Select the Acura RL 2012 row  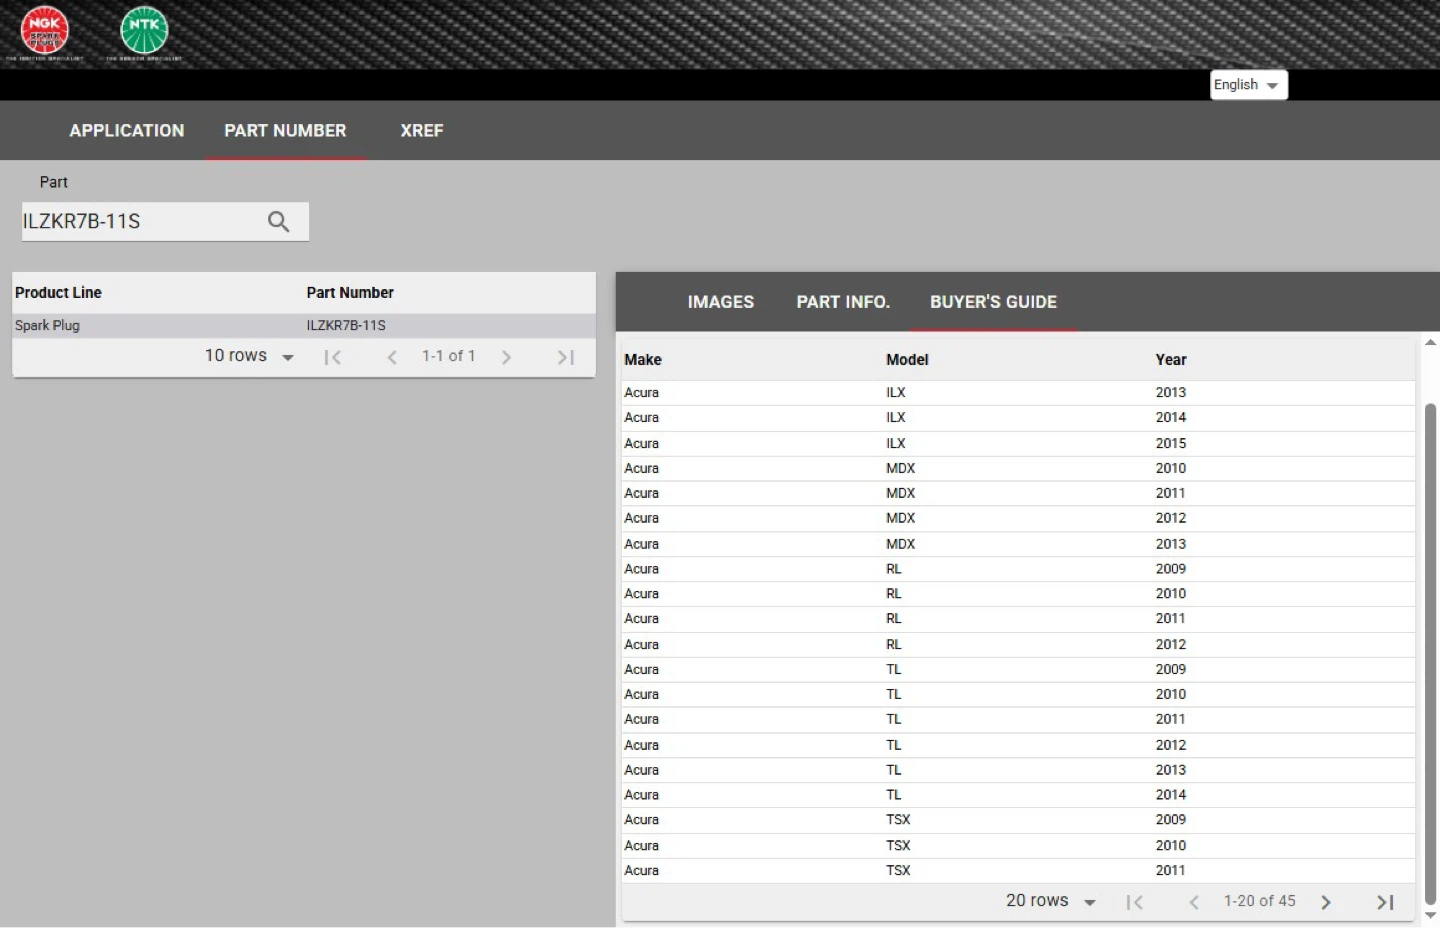[1018, 645]
